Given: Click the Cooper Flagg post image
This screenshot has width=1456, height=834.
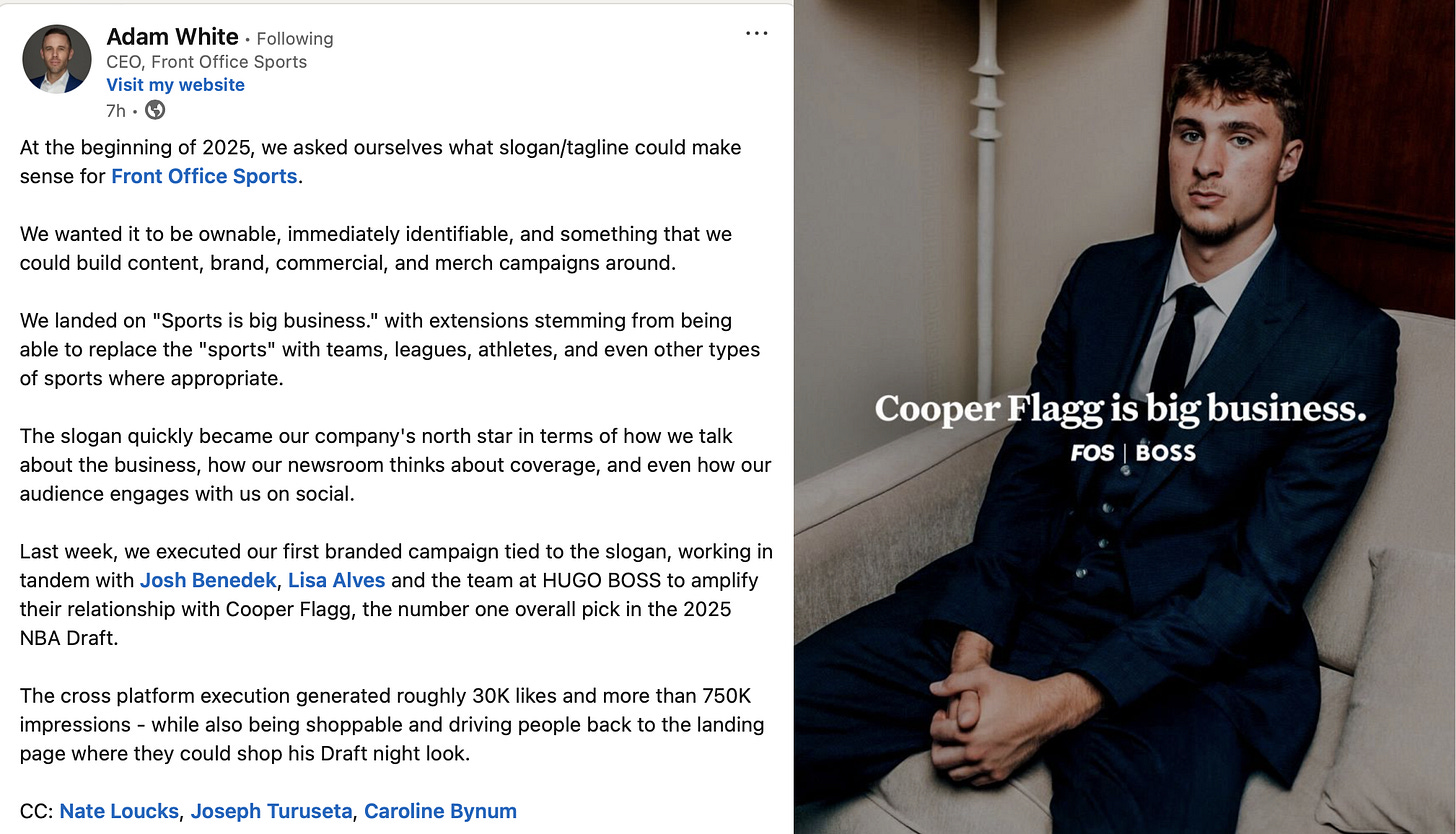Looking at the screenshot, I should [1125, 417].
